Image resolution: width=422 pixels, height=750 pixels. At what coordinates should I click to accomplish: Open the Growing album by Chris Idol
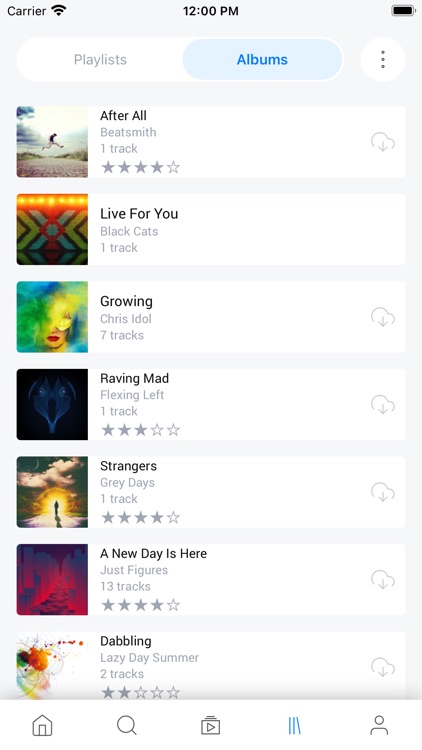click(x=211, y=317)
